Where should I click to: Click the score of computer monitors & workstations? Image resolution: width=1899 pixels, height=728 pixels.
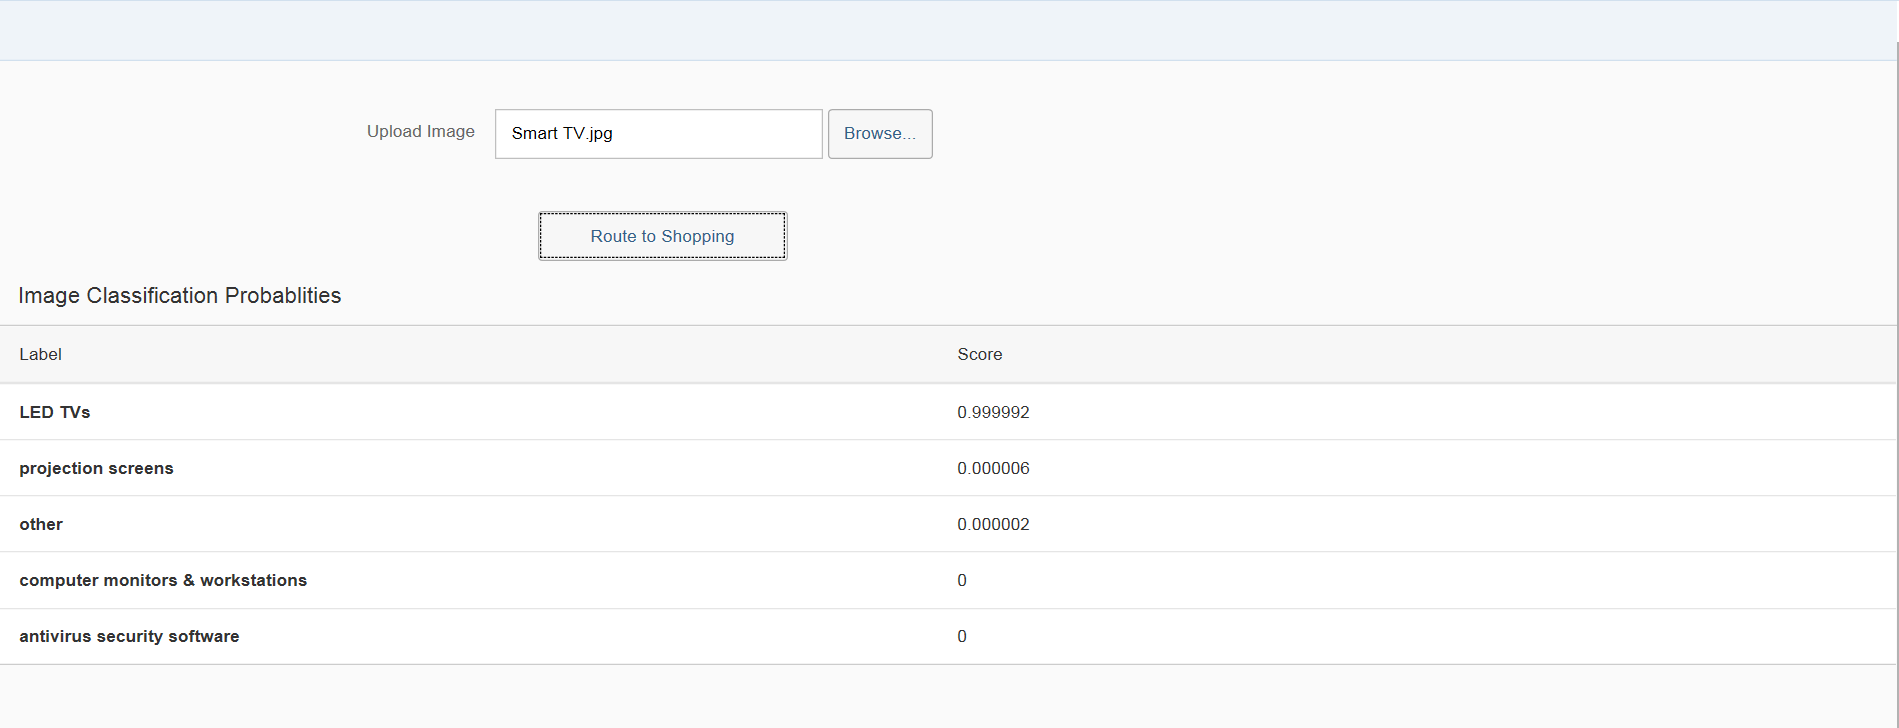click(x=962, y=580)
